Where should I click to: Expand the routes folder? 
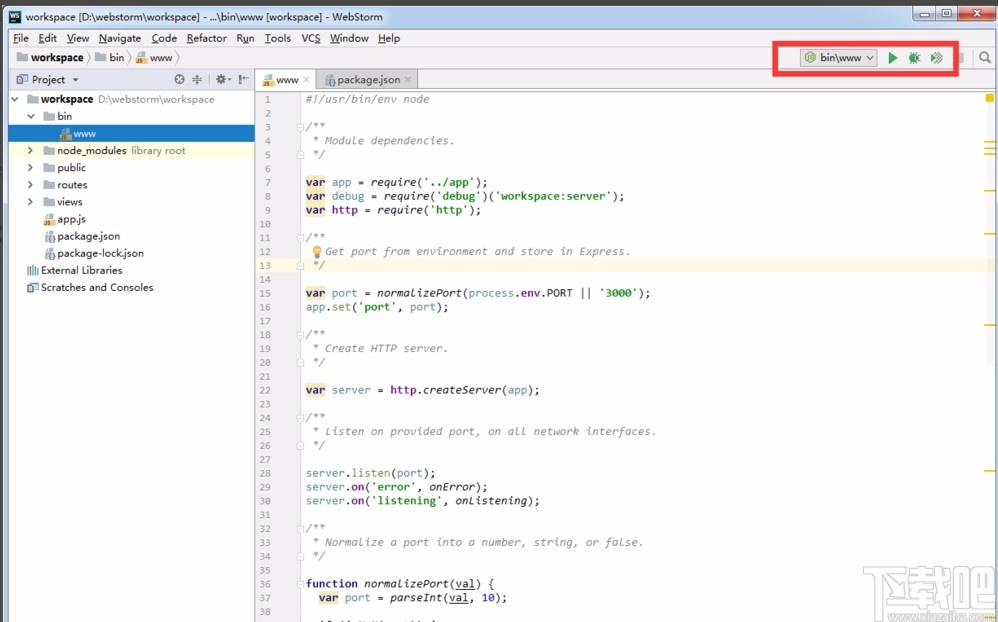coord(30,185)
